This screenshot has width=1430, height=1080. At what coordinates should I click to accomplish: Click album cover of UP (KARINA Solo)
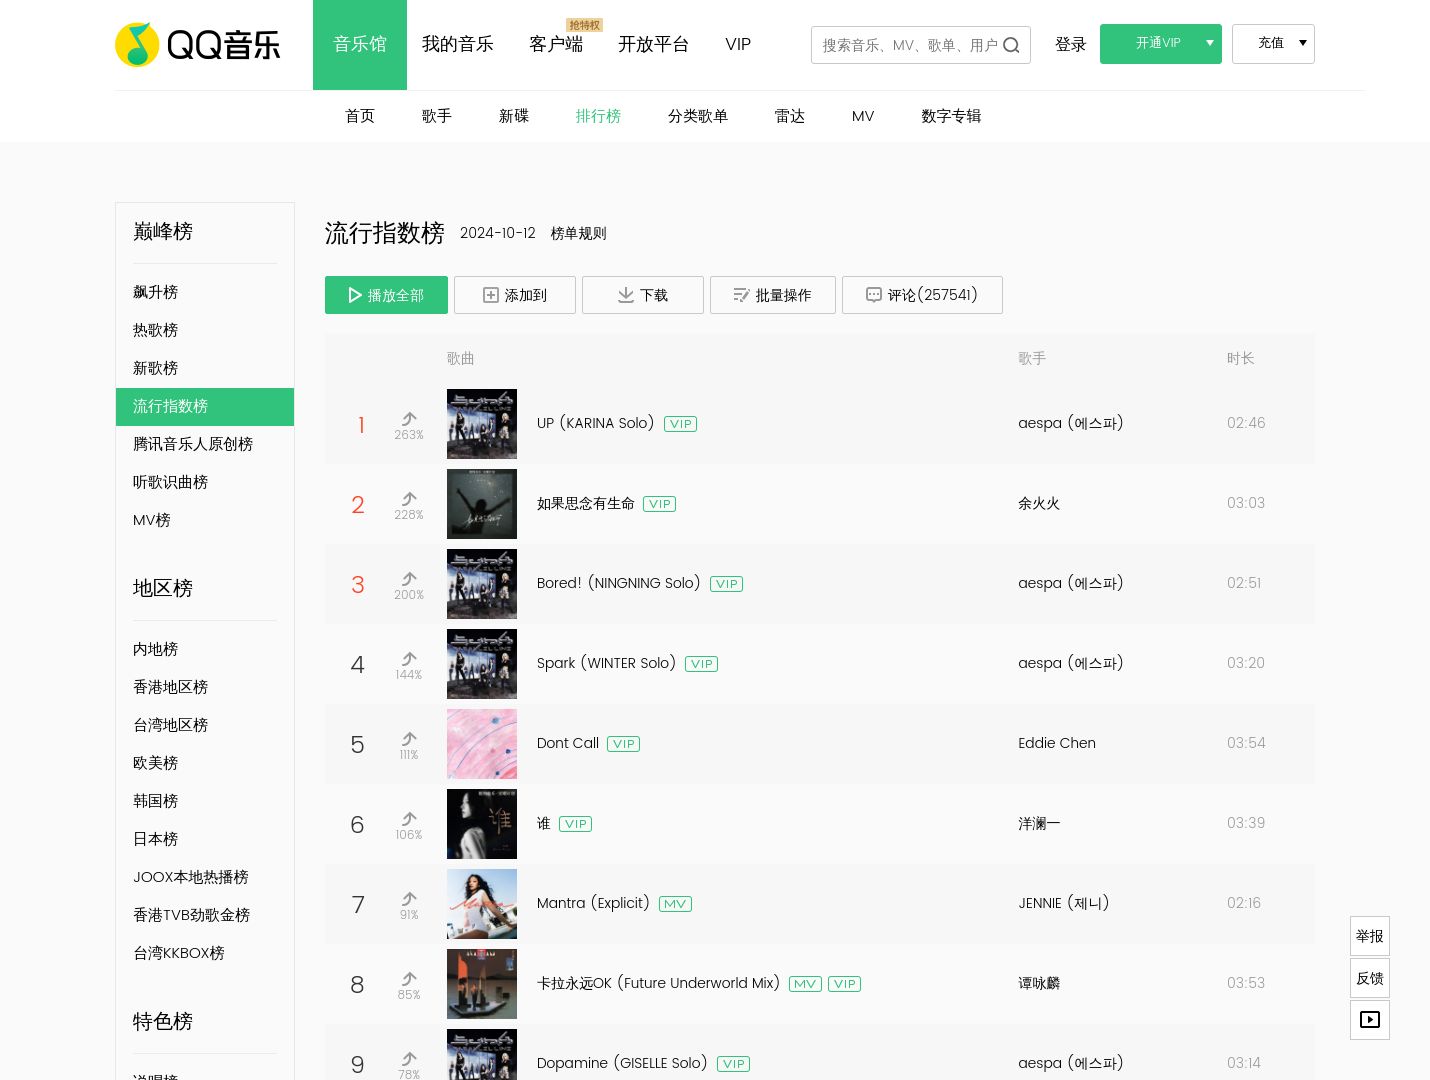[482, 424]
